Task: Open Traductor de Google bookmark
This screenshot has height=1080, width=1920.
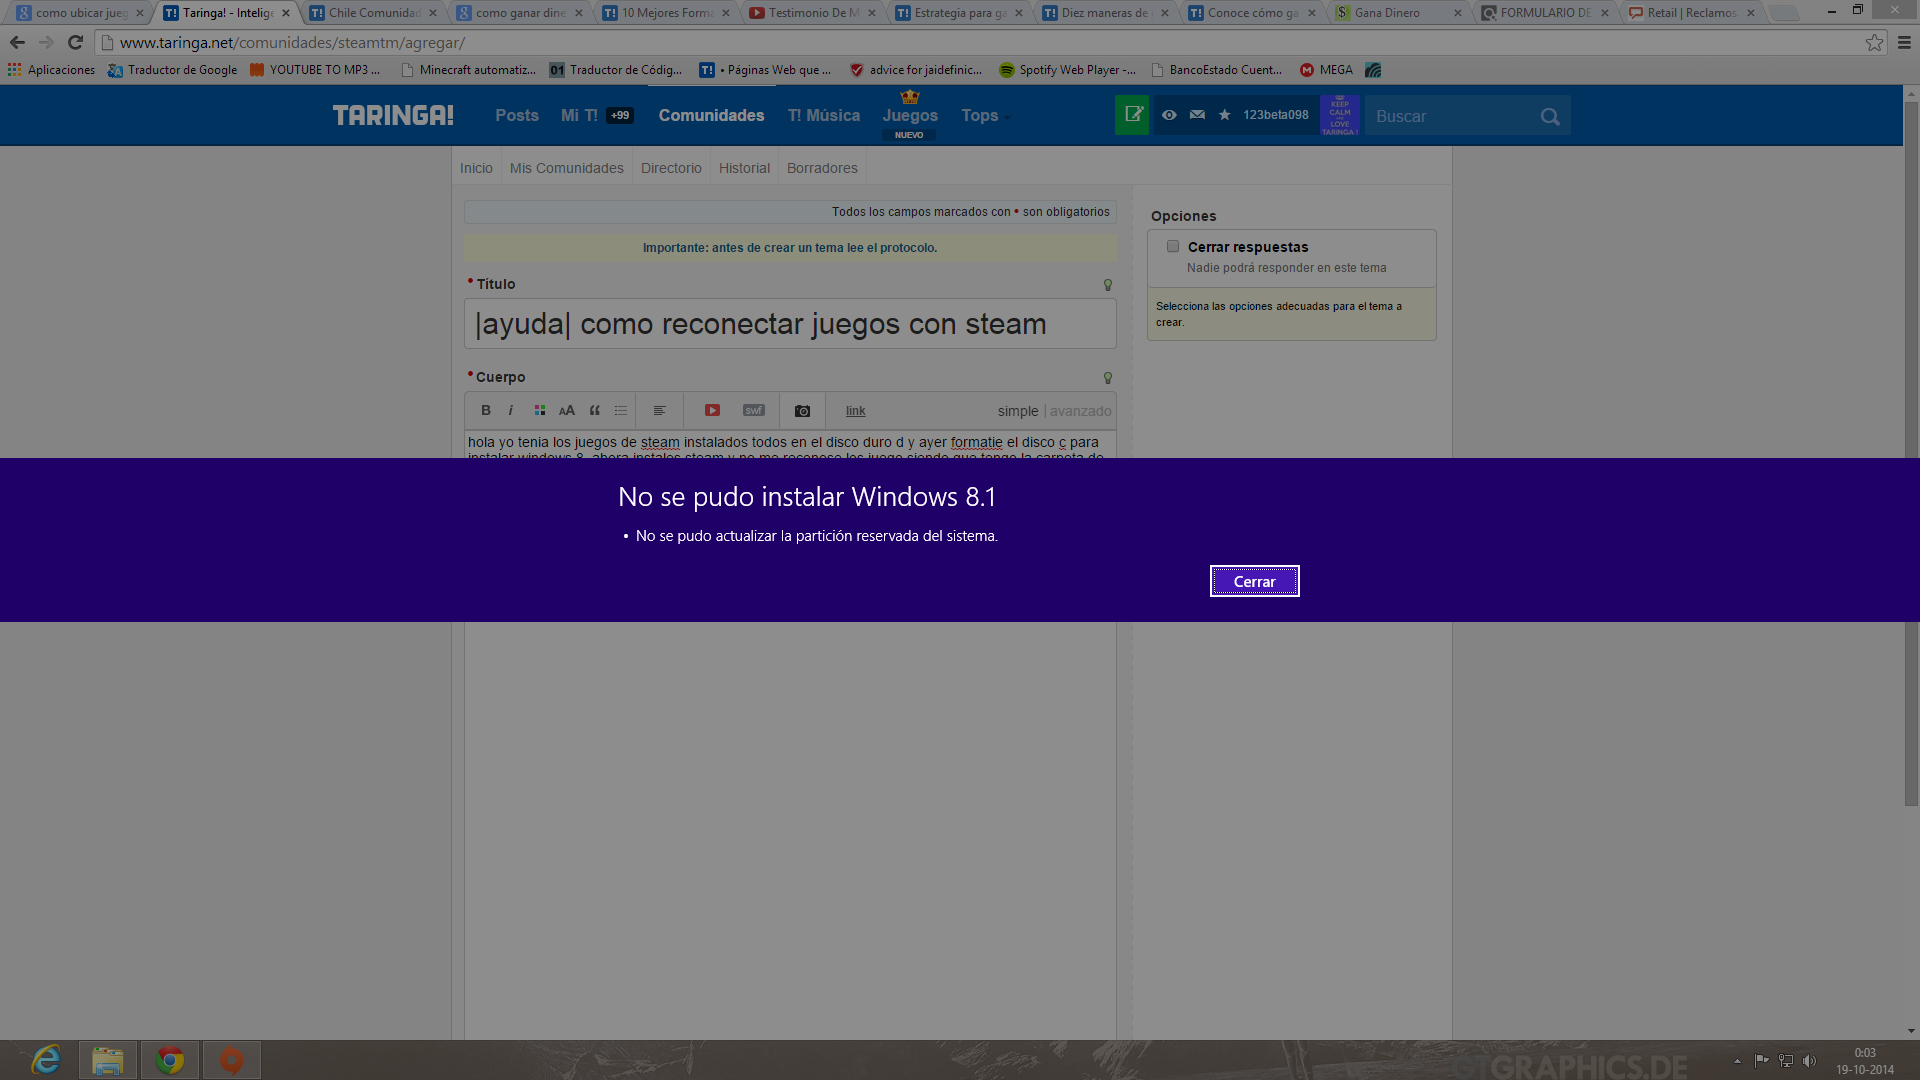Action: click(x=172, y=70)
